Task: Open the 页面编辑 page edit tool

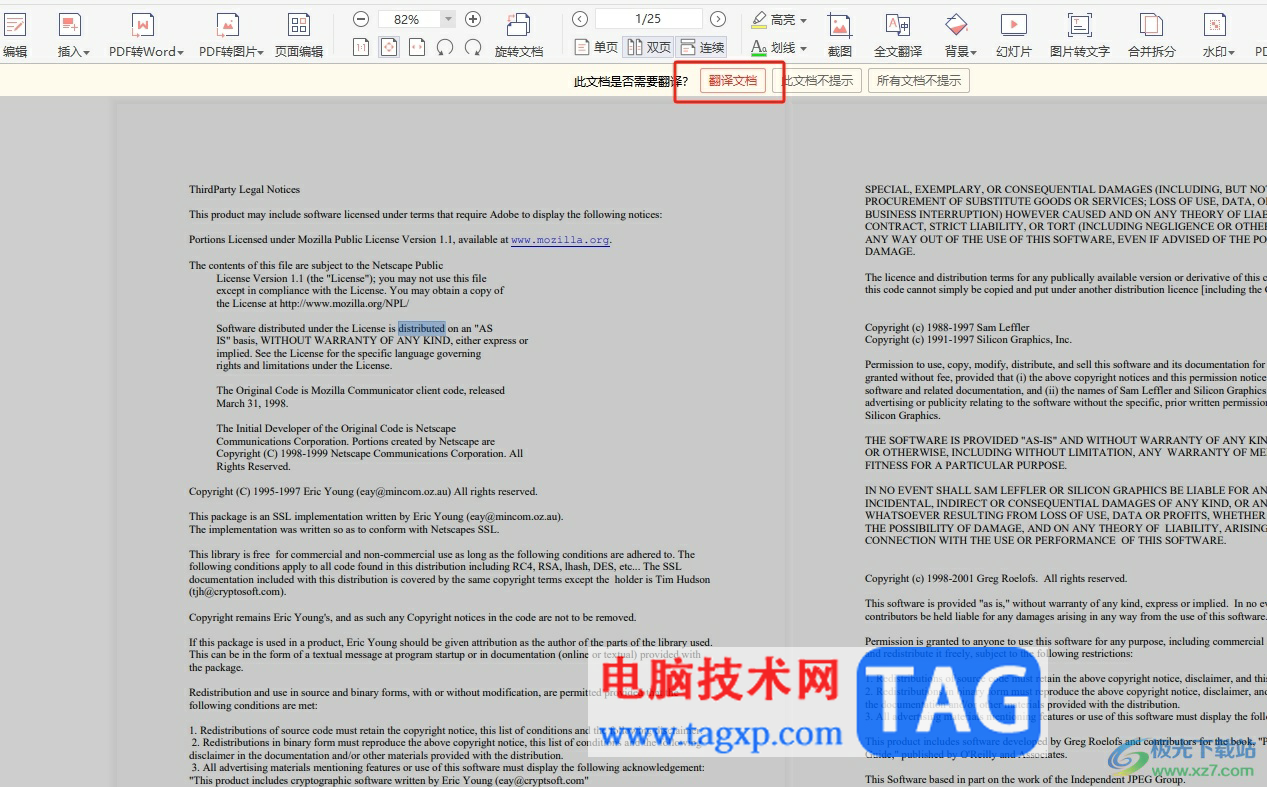Action: 299,26
